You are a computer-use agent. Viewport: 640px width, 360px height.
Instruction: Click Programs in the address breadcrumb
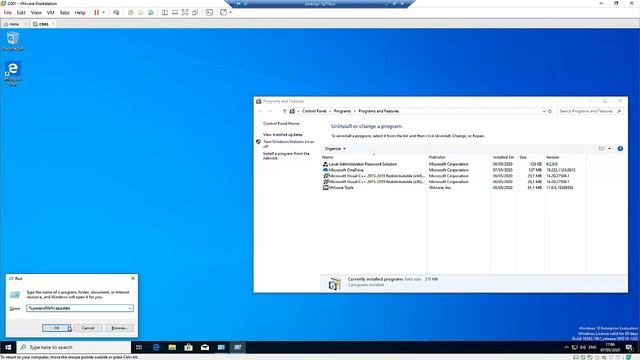pos(342,111)
